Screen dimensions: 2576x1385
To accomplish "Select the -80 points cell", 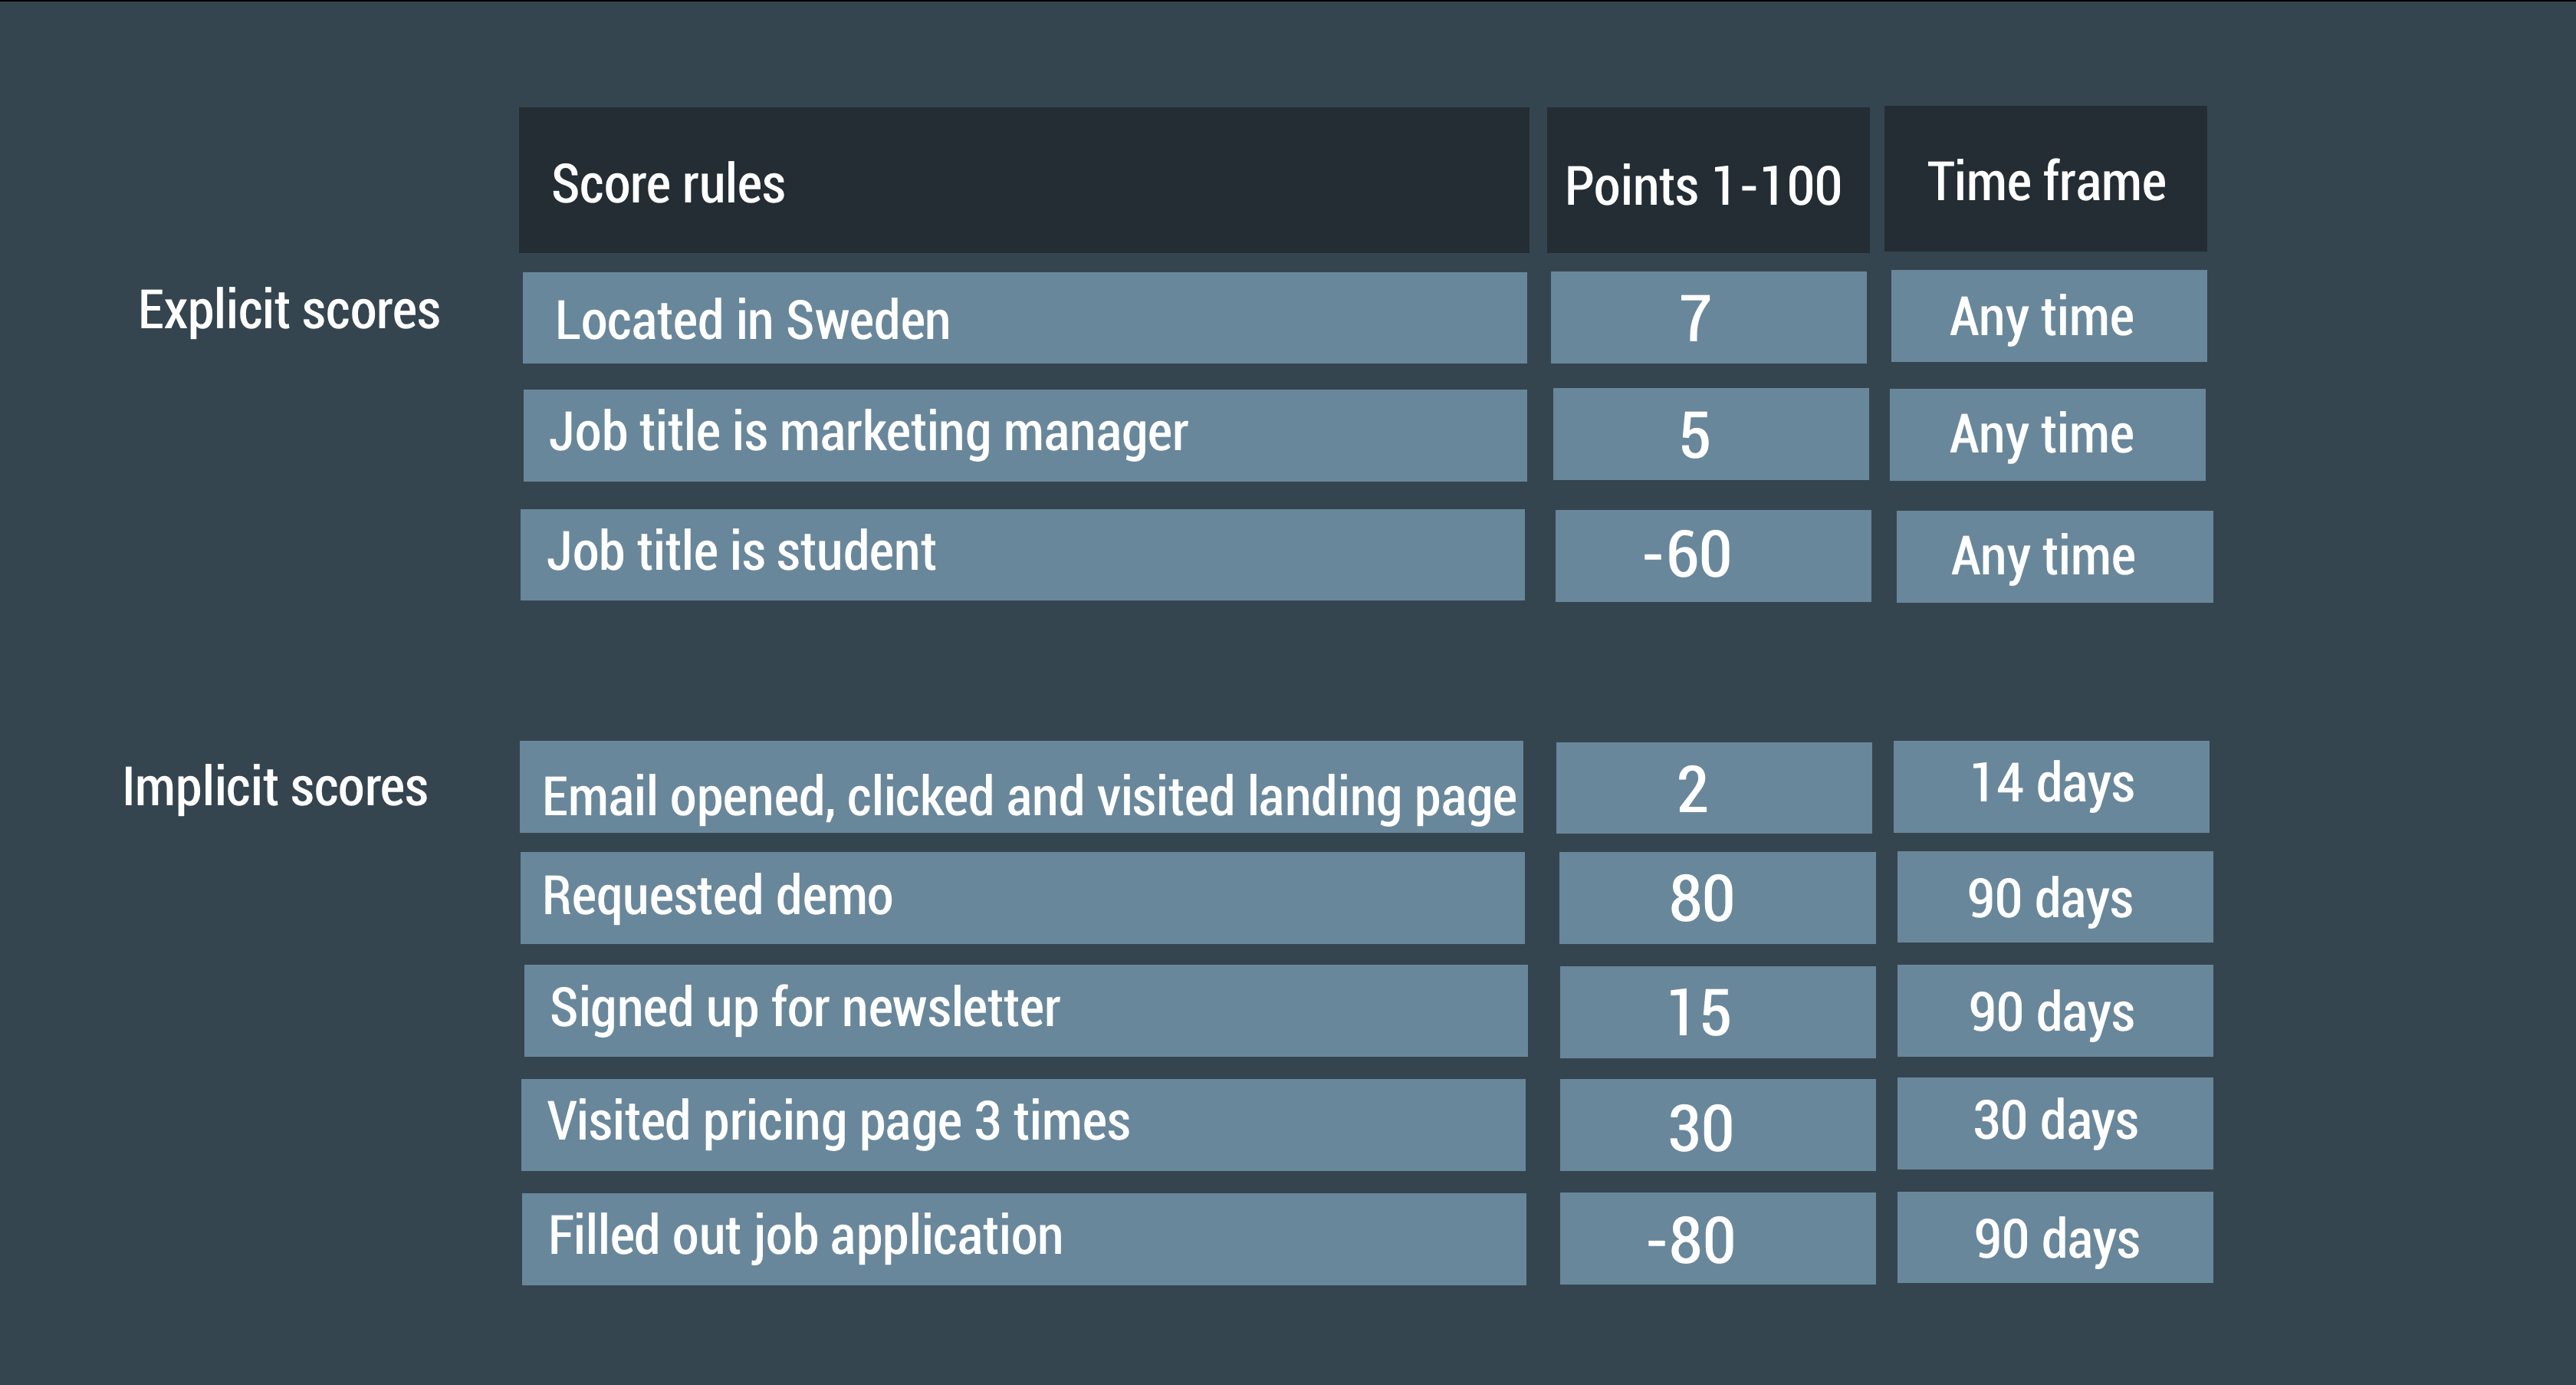I will click(1717, 1238).
